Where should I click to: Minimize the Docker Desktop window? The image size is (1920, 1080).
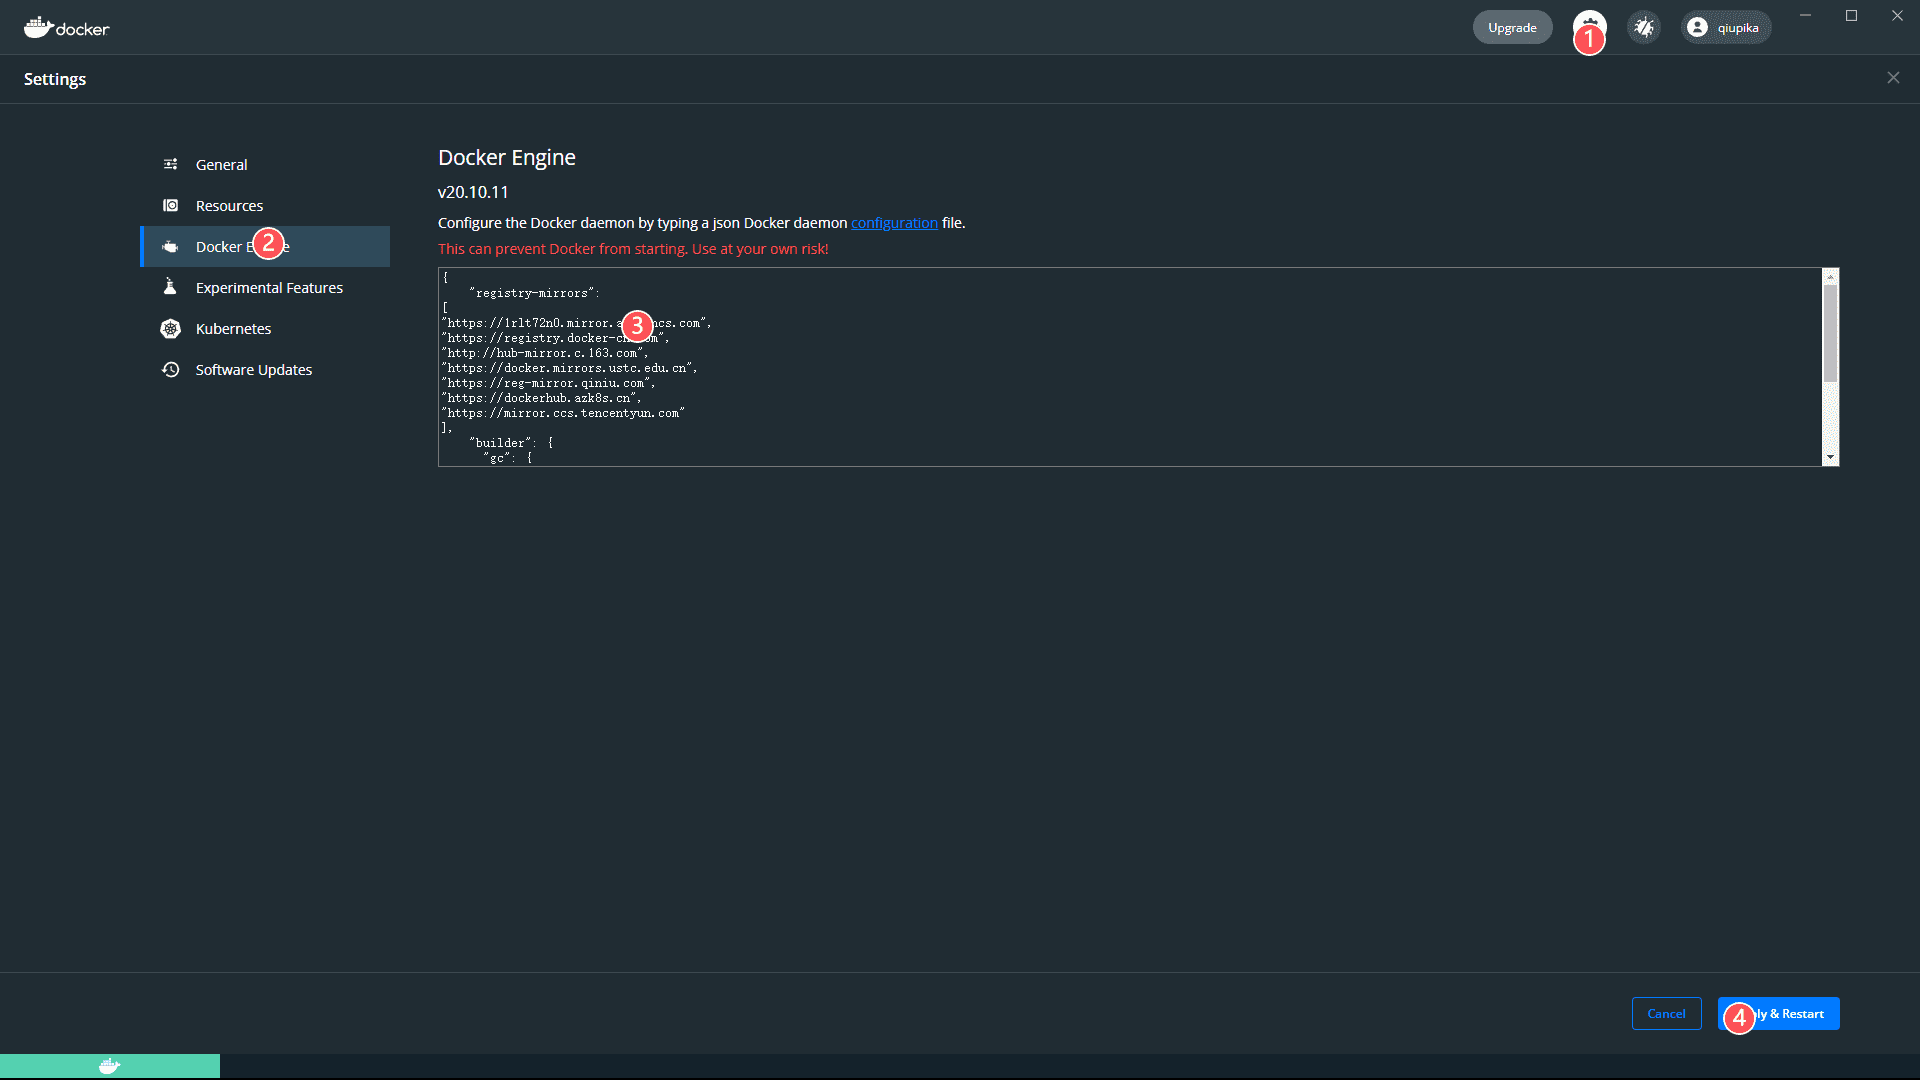(x=1805, y=15)
